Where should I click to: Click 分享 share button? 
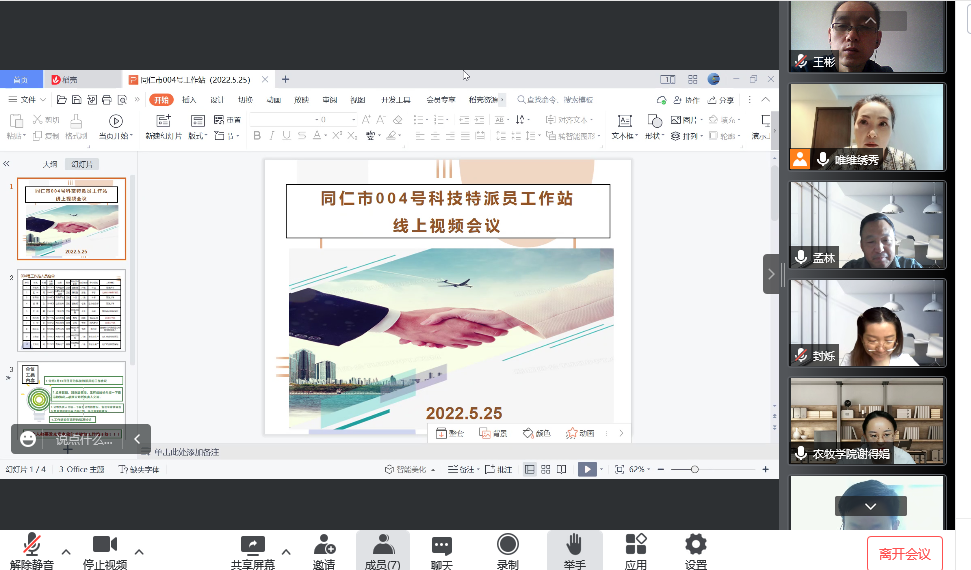[721, 100]
